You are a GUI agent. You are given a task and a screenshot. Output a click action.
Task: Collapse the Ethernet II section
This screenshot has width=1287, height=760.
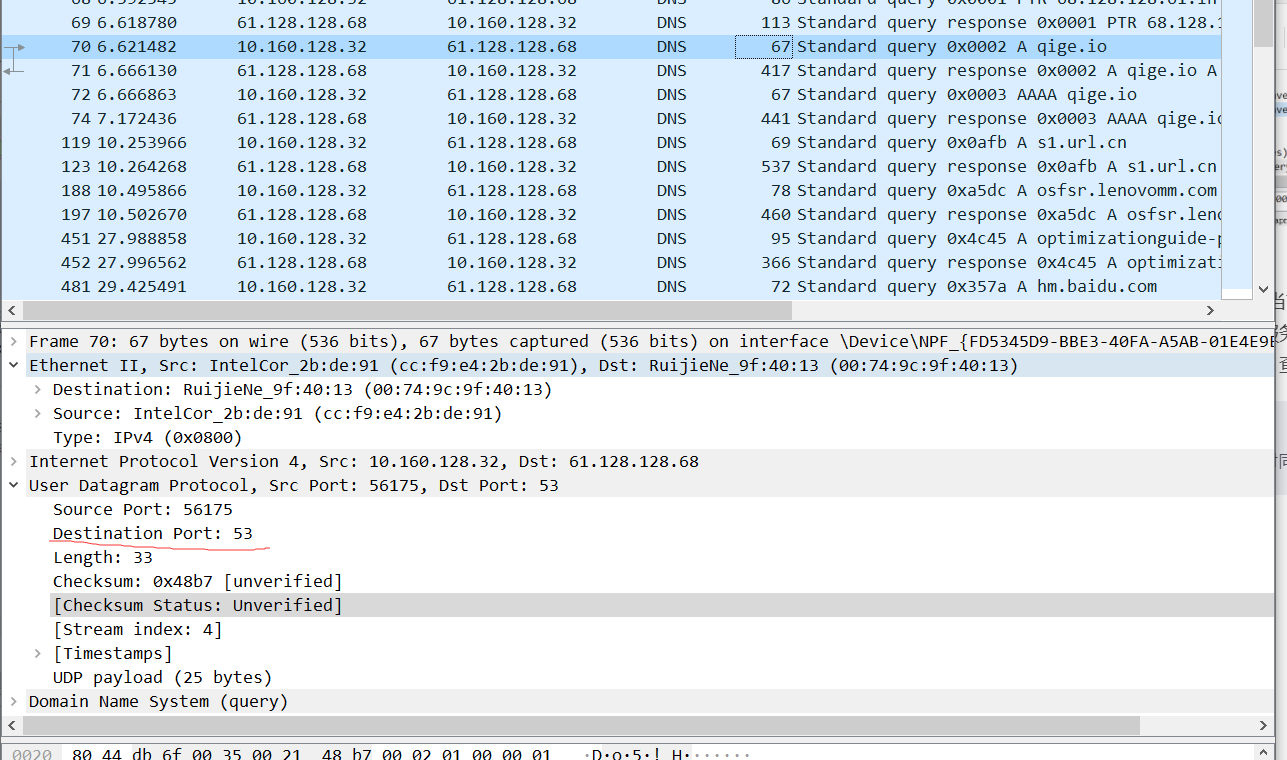pos(13,366)
